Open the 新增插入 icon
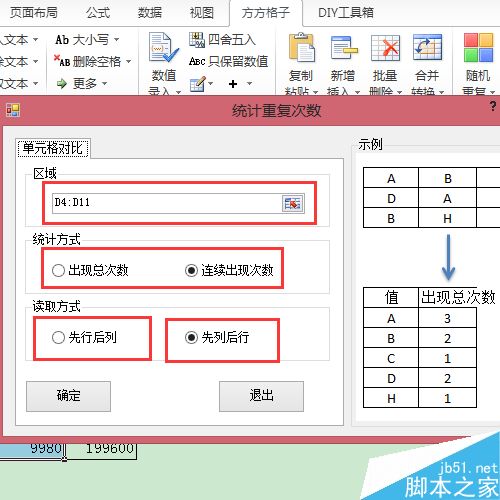 (x=343, y=48)
